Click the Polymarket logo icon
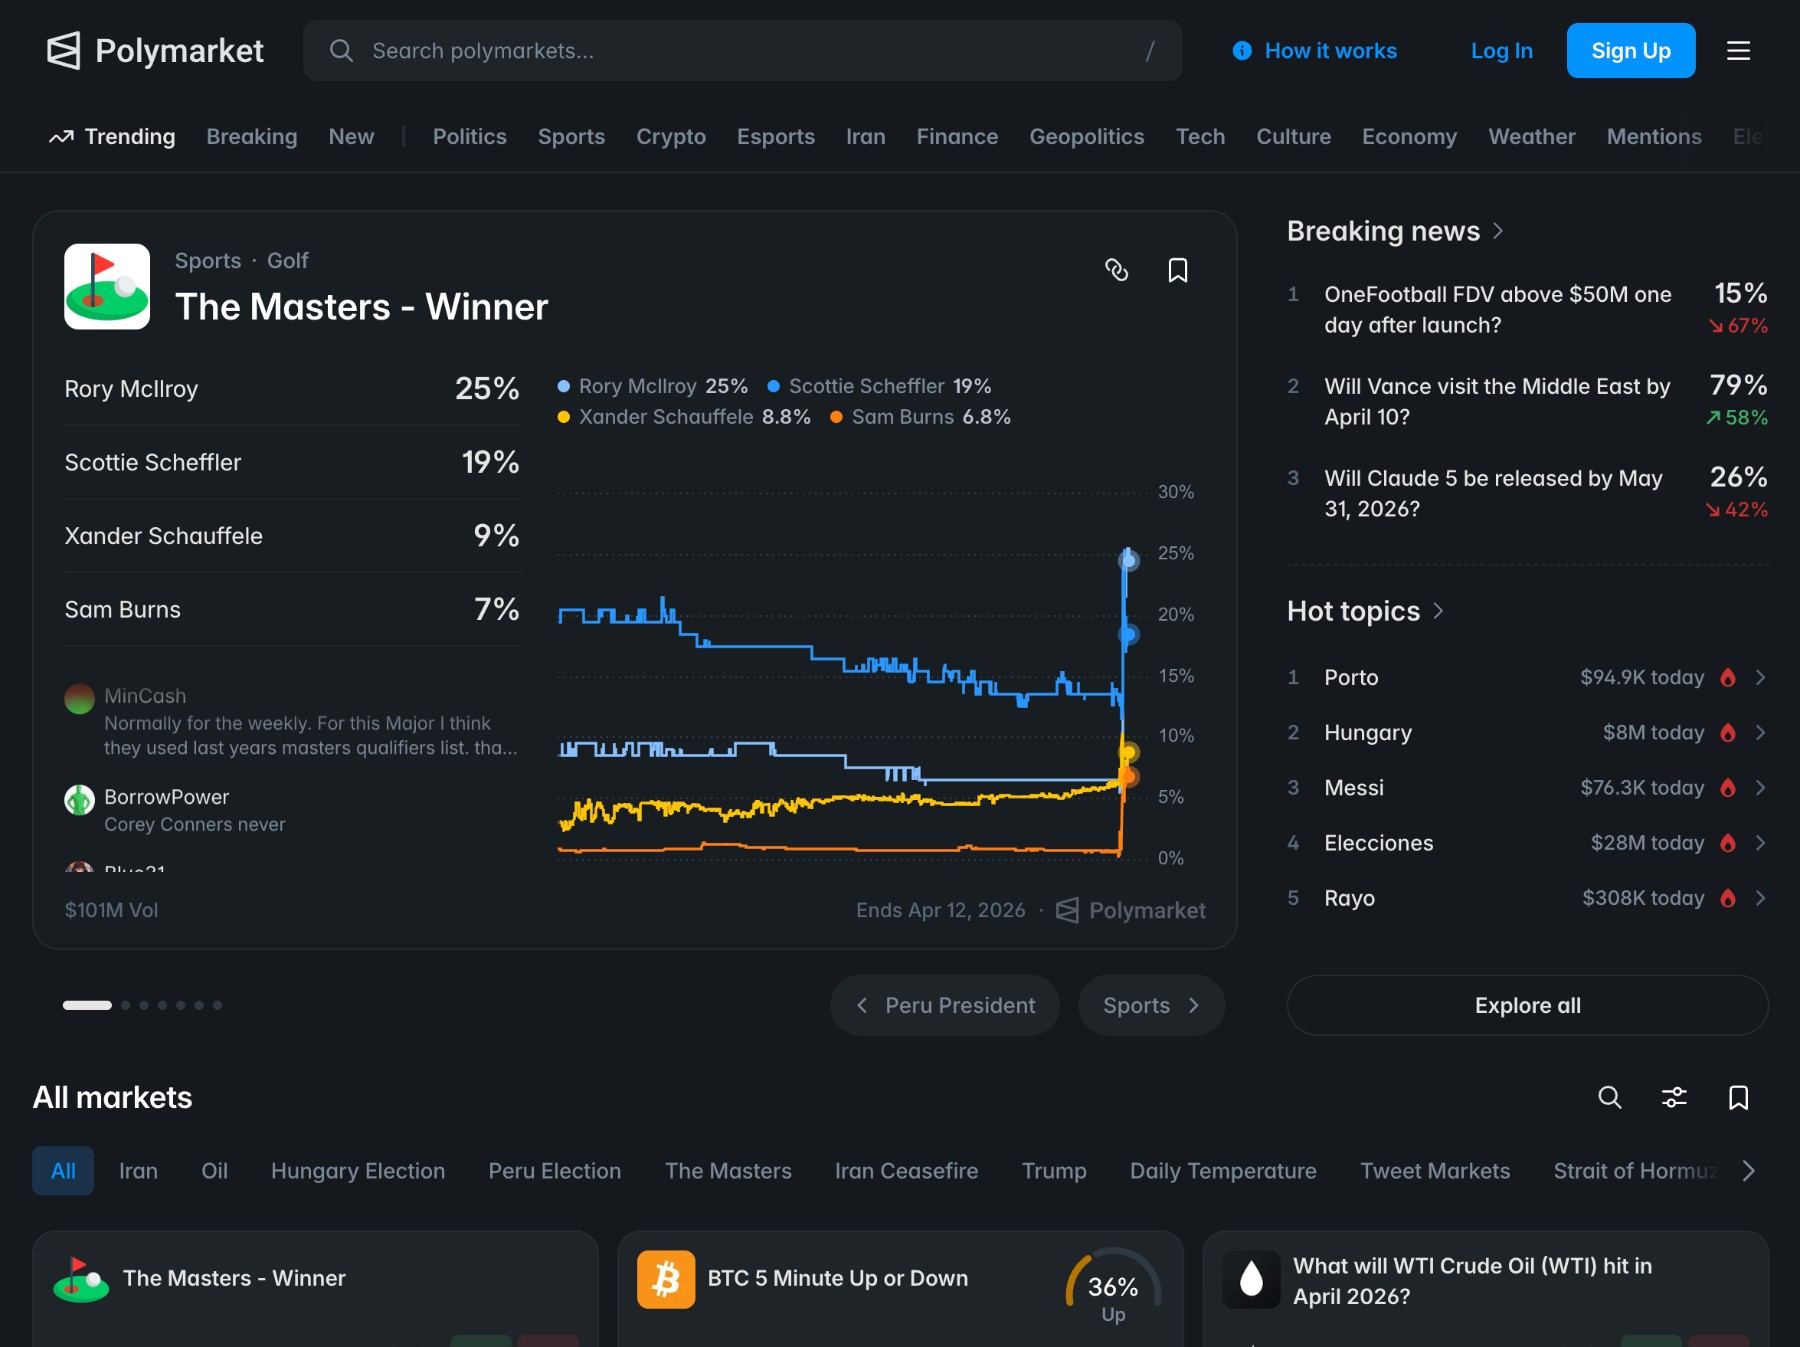Screen dimensions: 1800x1347 64,51
